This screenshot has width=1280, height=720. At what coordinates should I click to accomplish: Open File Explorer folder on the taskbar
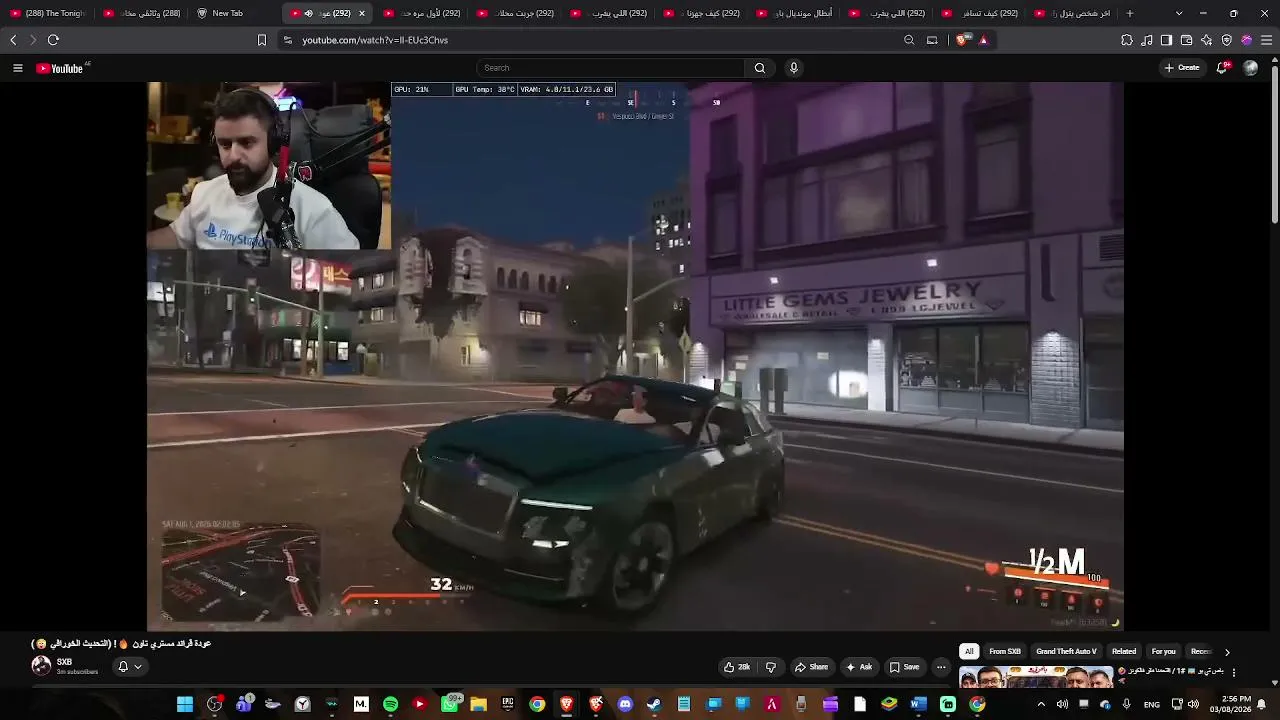(x=478, y=704)
